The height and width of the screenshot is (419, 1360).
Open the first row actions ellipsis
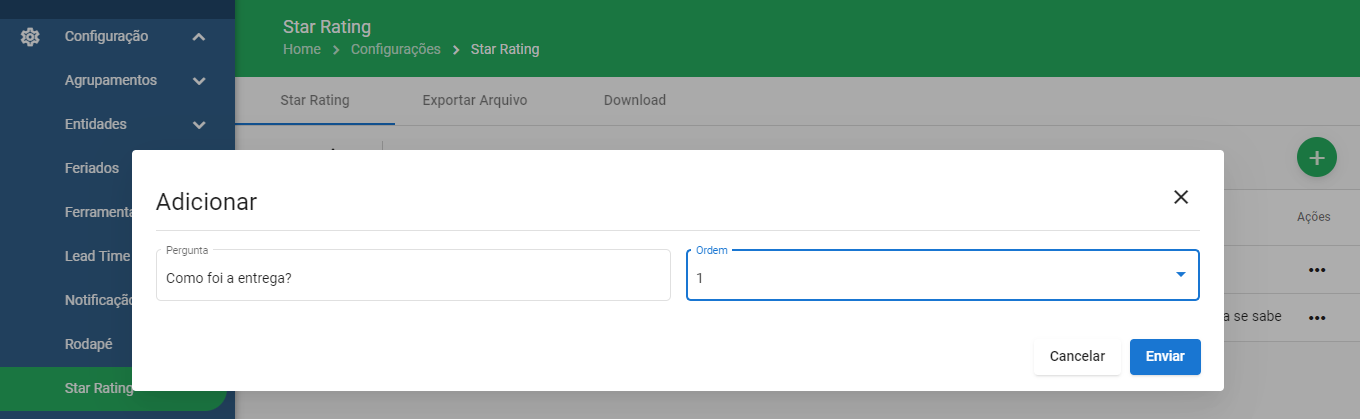(x=1317, y=270)
